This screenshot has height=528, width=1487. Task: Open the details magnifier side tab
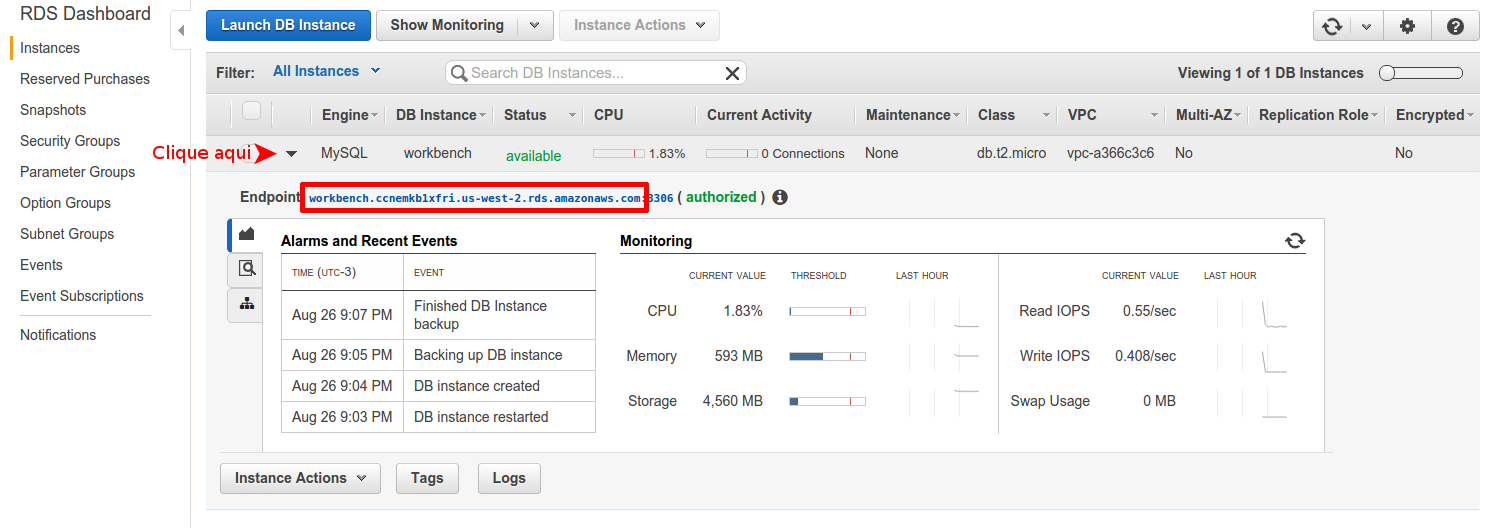tap(246, 268)
